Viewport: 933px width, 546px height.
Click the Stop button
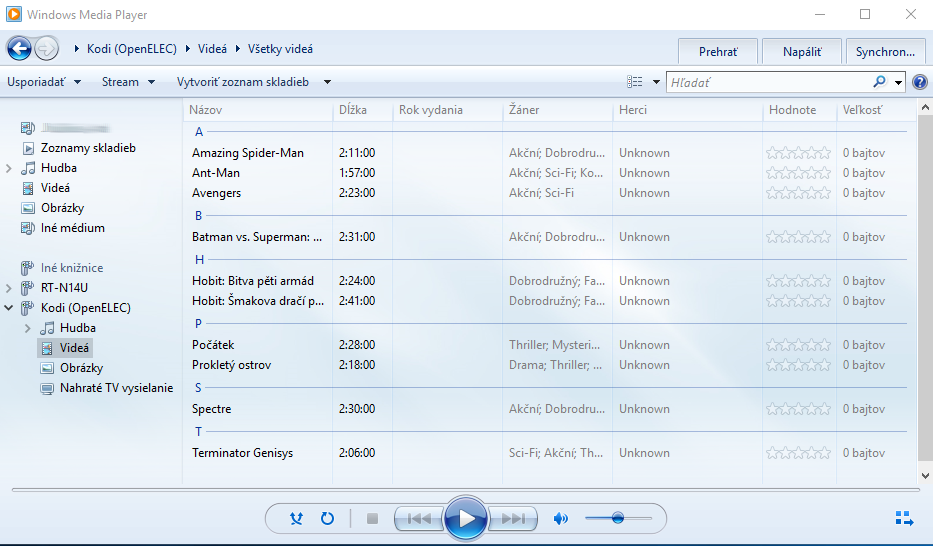(x=372, y=519)
